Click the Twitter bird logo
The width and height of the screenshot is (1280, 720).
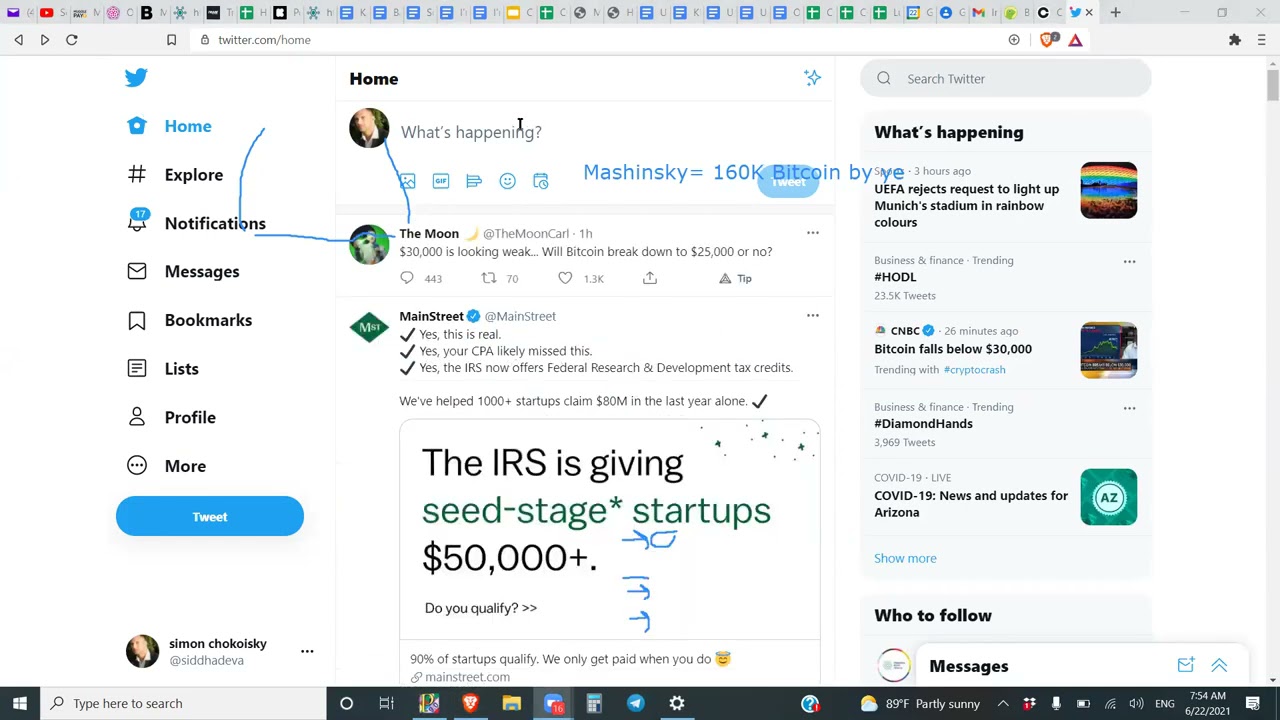tap(136, 77)
